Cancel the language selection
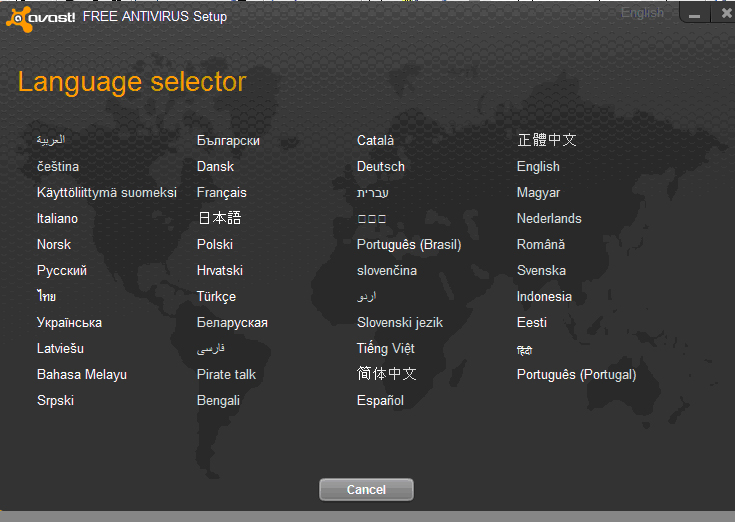Viewport: 735px width, 522px height. coord(366,490)
